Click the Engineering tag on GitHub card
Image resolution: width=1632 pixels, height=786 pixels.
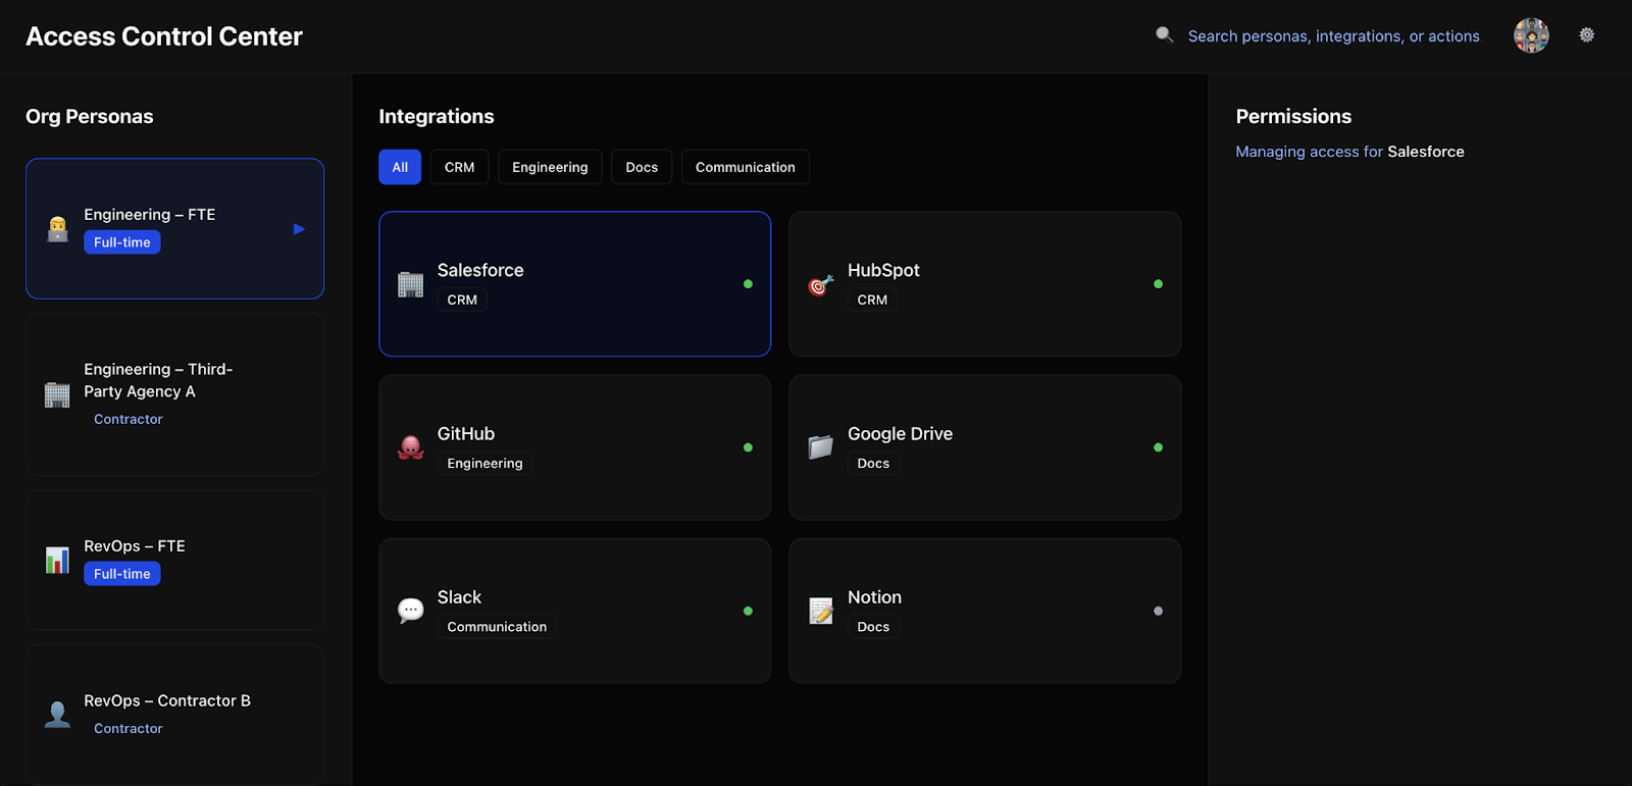485,463
